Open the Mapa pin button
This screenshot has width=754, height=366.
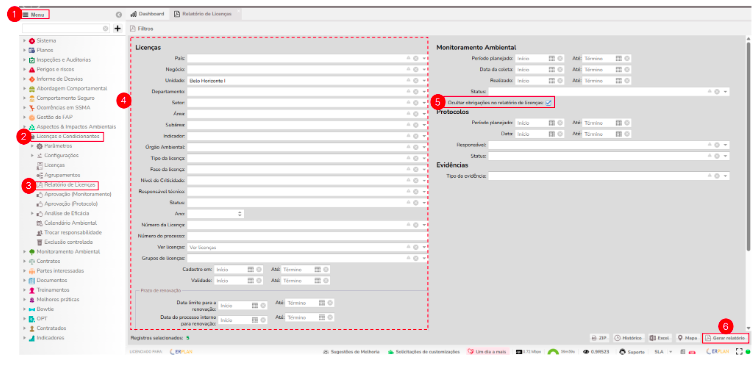point(688,338)
